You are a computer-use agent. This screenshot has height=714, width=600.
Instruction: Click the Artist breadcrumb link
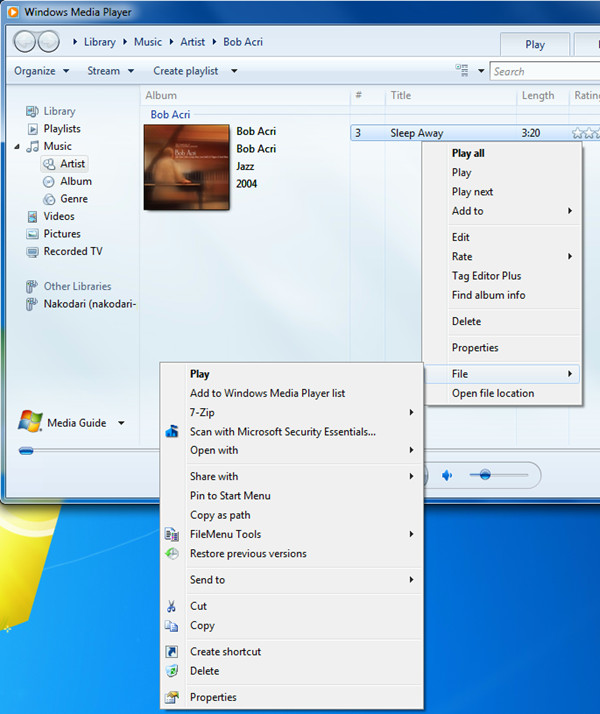coord(192,42)
